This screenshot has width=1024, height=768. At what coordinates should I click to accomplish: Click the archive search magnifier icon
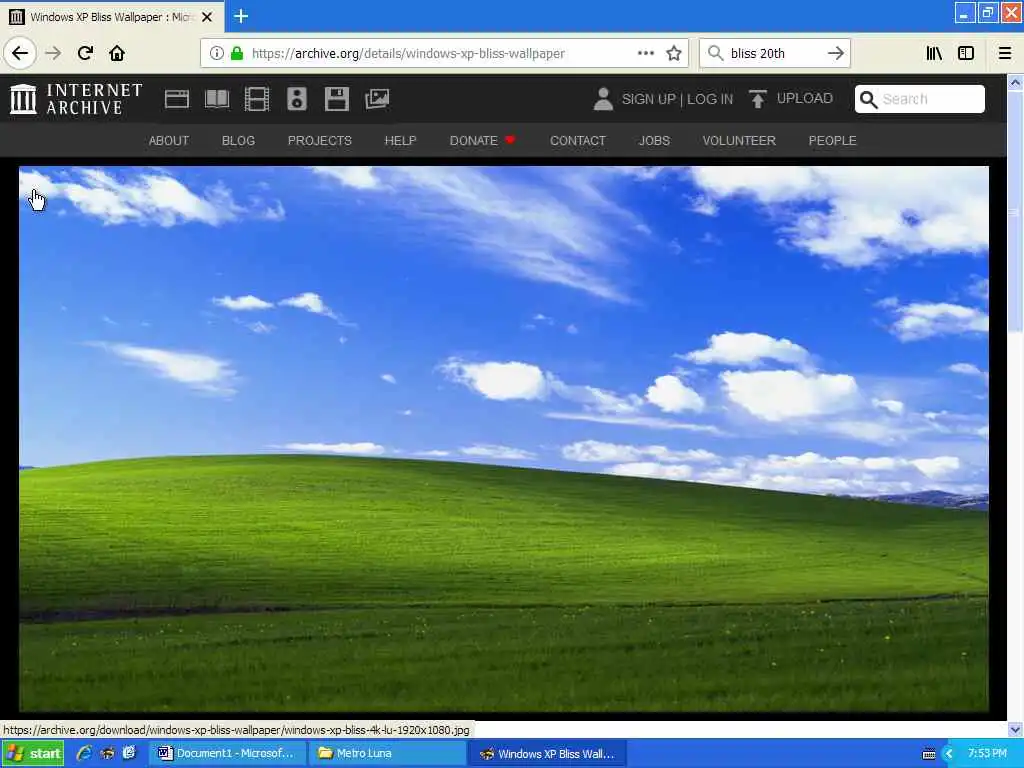(x=868, y=99)
